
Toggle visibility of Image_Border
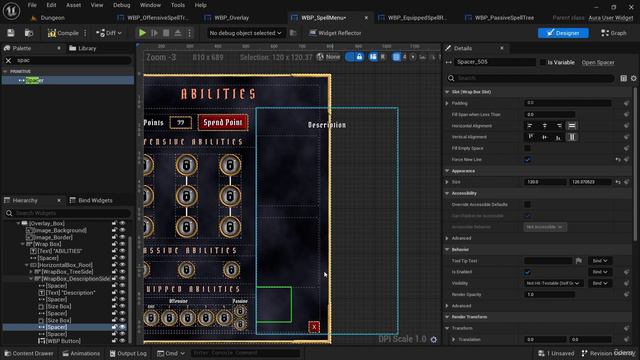(122, 238)
